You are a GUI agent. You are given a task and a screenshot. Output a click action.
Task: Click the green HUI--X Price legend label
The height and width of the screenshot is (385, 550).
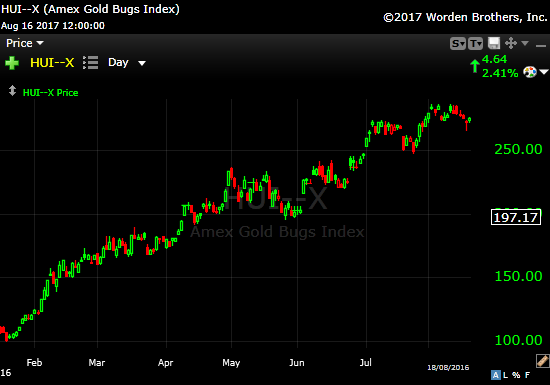click(51, 93)
